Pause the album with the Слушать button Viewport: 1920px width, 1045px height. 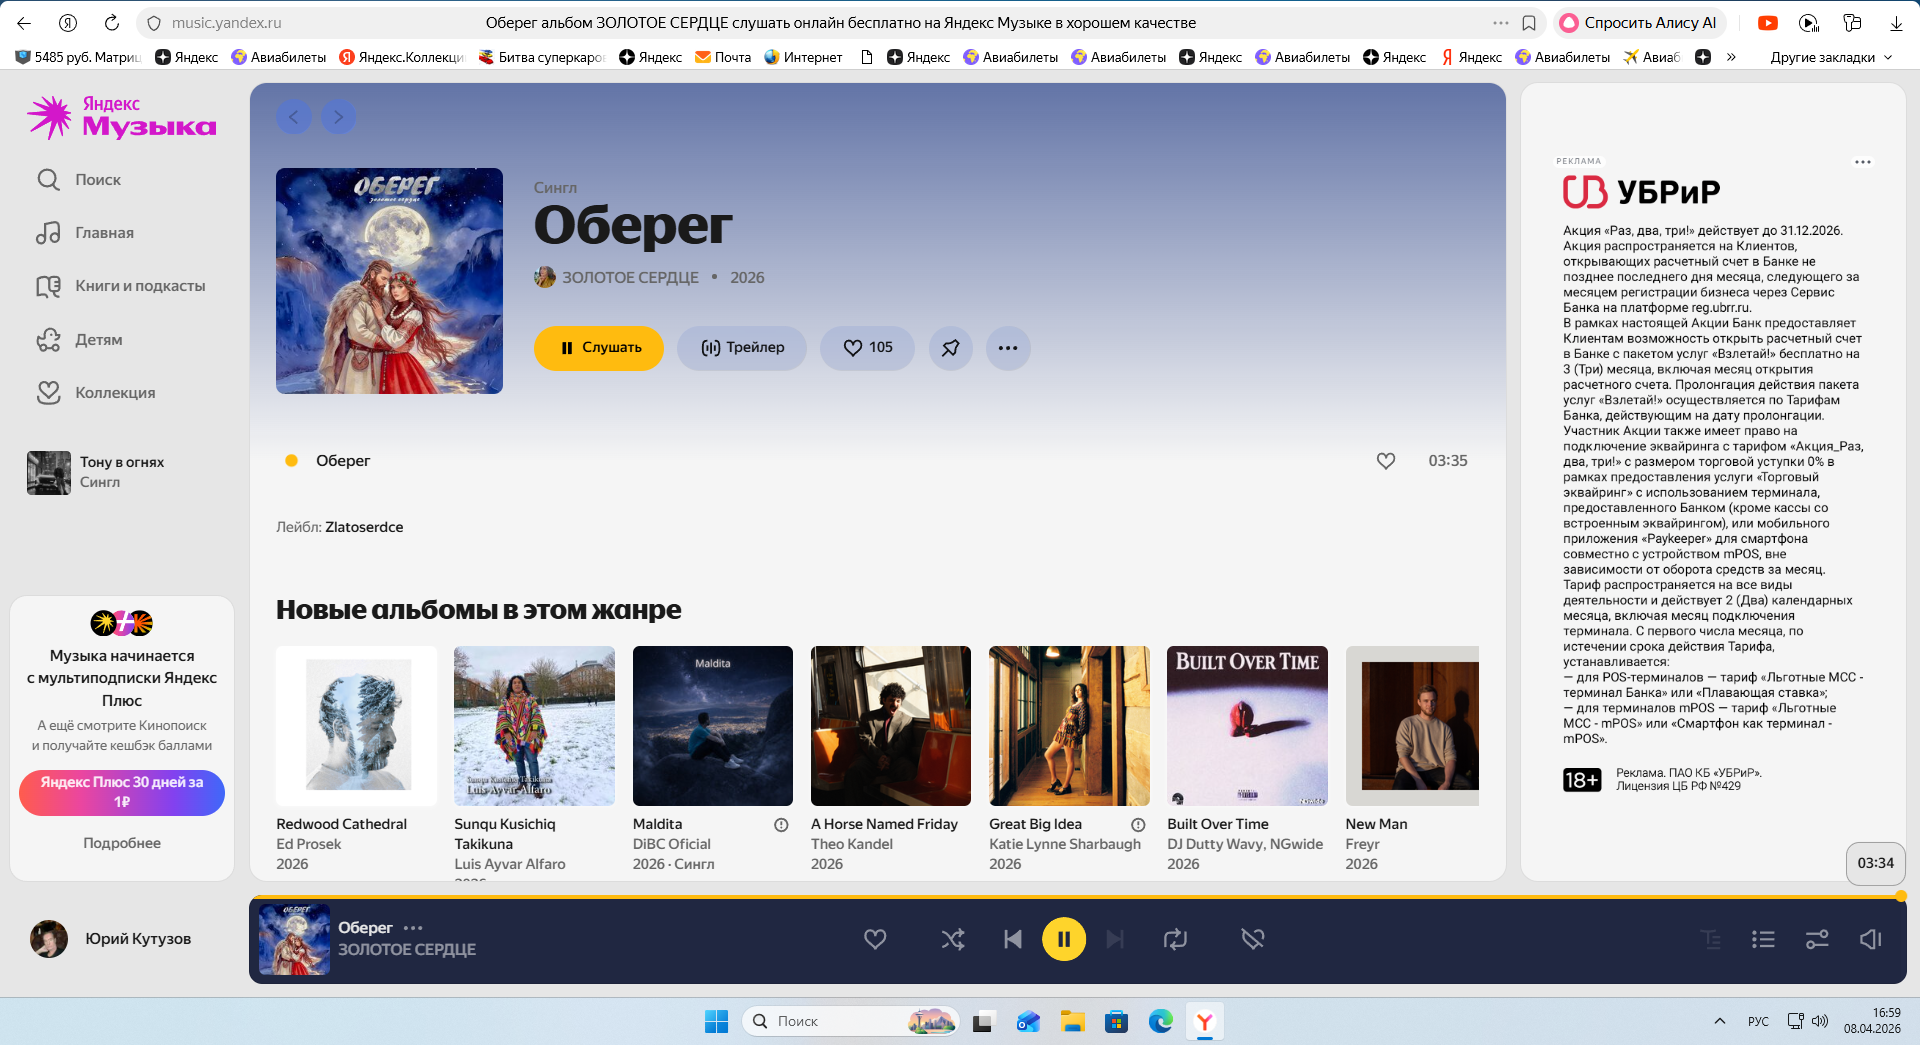599,348
